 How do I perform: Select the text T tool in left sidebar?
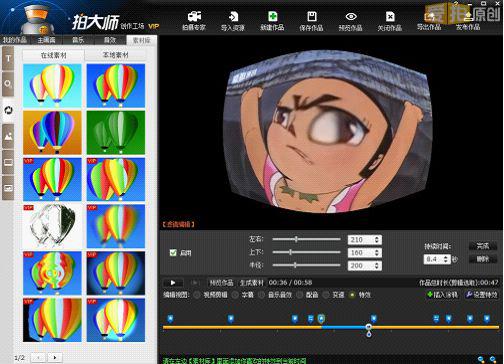pyautogui.click(x=8, y=59)
